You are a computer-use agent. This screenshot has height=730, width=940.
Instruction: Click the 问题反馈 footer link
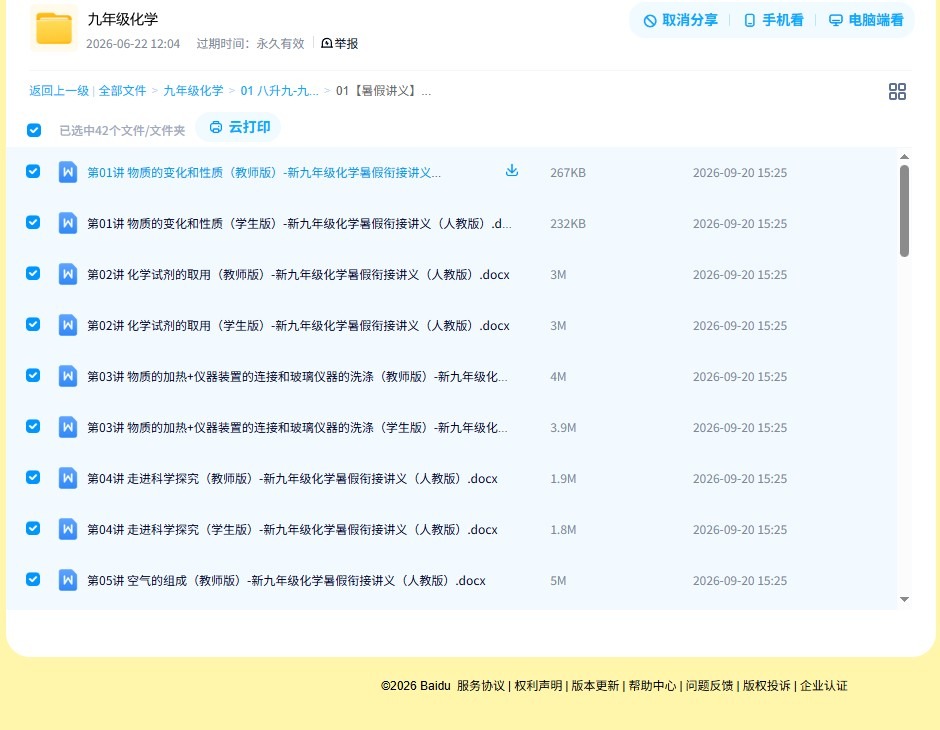[x=709, y=685]
